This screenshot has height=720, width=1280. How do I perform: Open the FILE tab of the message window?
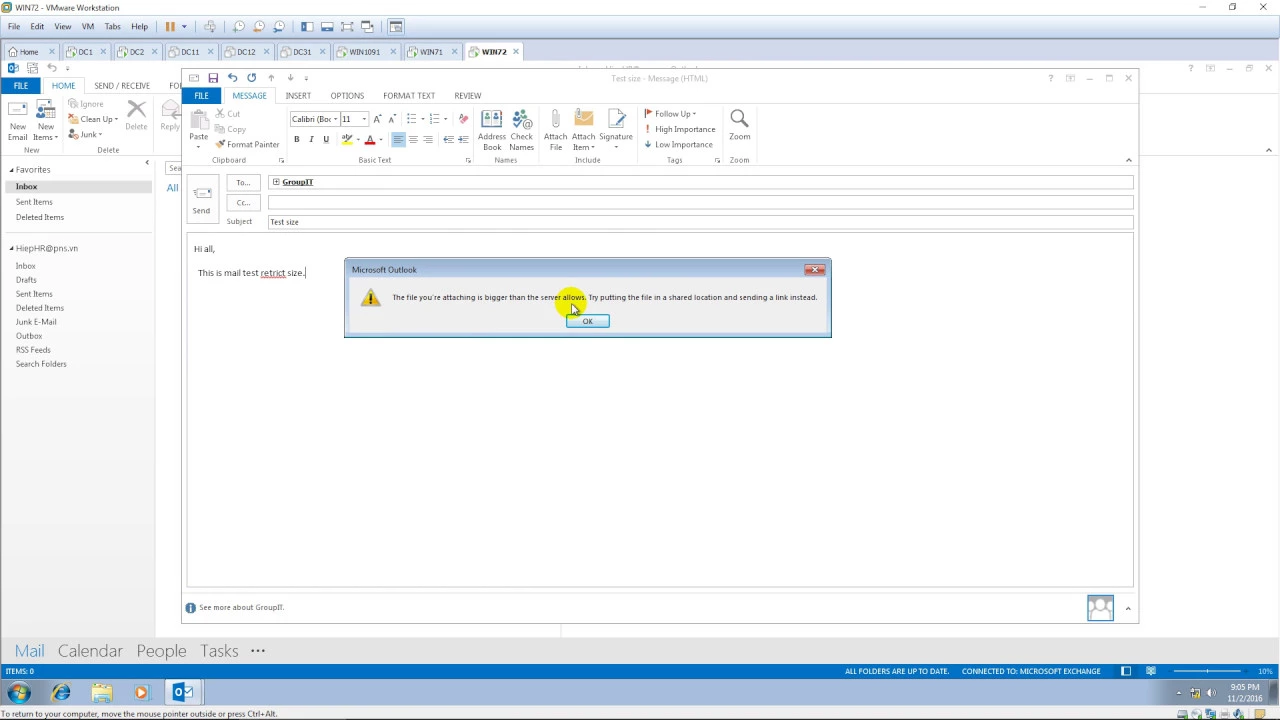201,95
